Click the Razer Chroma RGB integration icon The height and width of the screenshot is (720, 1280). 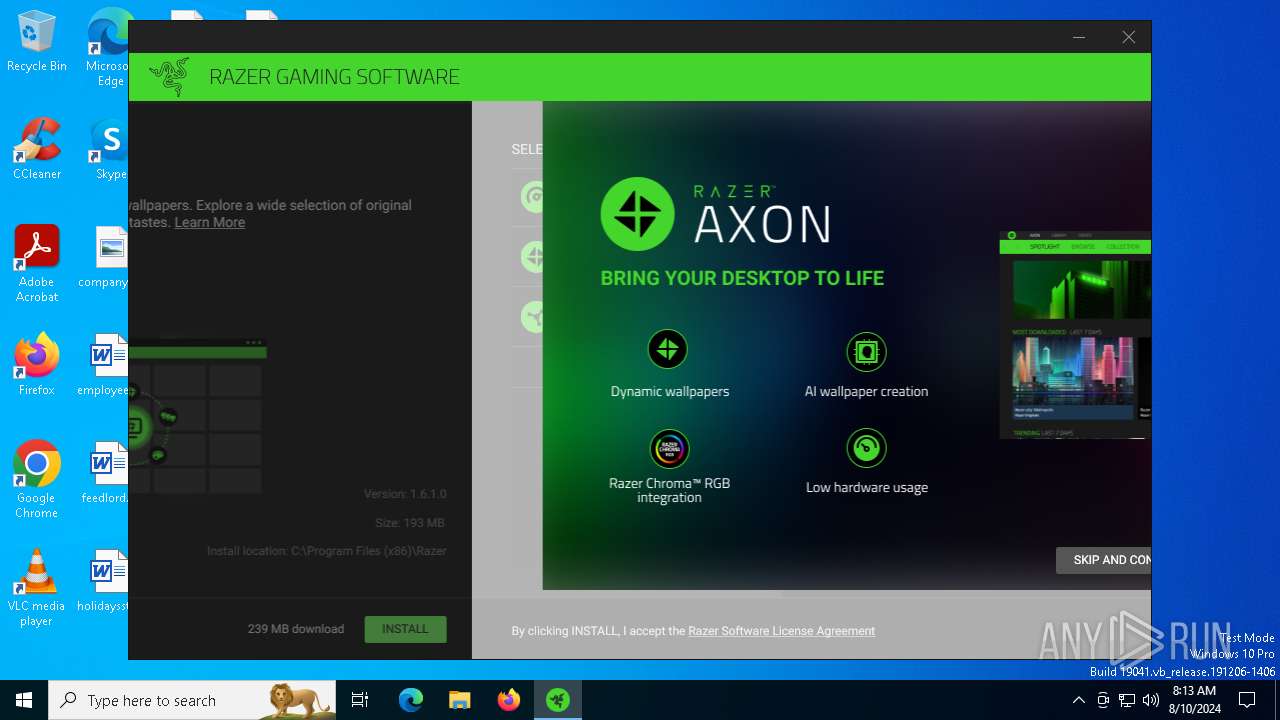669,449
